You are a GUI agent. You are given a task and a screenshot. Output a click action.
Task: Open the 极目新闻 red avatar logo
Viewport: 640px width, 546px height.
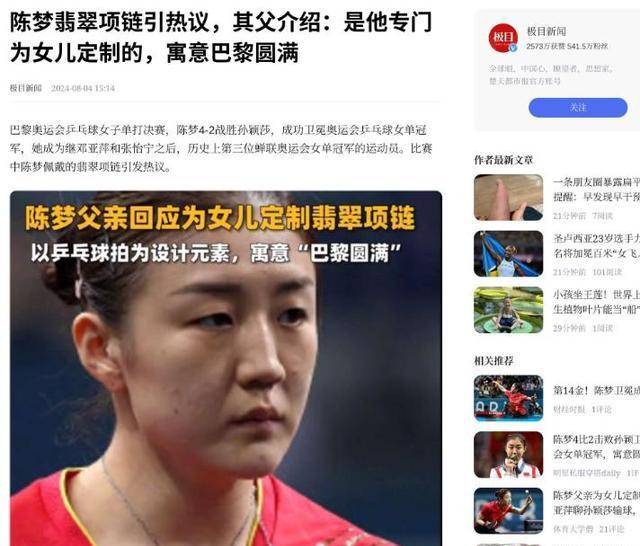pos(503,38)
